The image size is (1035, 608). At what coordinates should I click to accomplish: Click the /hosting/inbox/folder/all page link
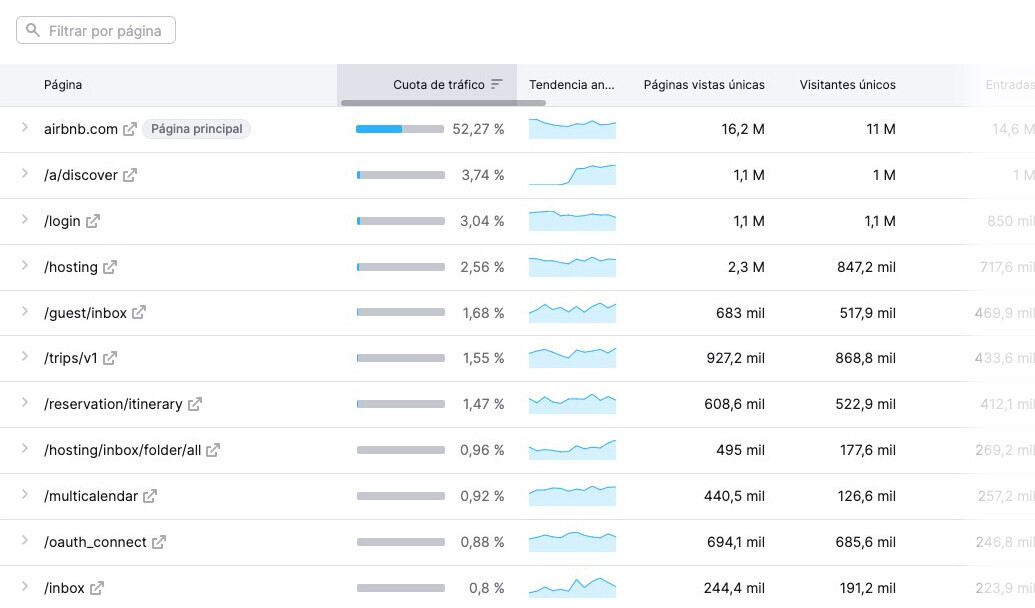pyautogui.click(x=122, y=450)
